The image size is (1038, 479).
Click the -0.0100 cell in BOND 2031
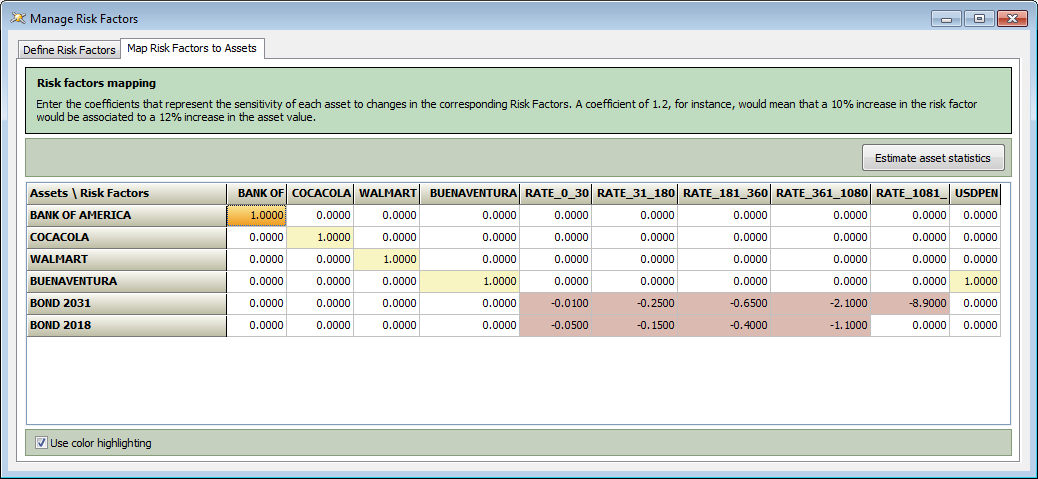(555, 304)
